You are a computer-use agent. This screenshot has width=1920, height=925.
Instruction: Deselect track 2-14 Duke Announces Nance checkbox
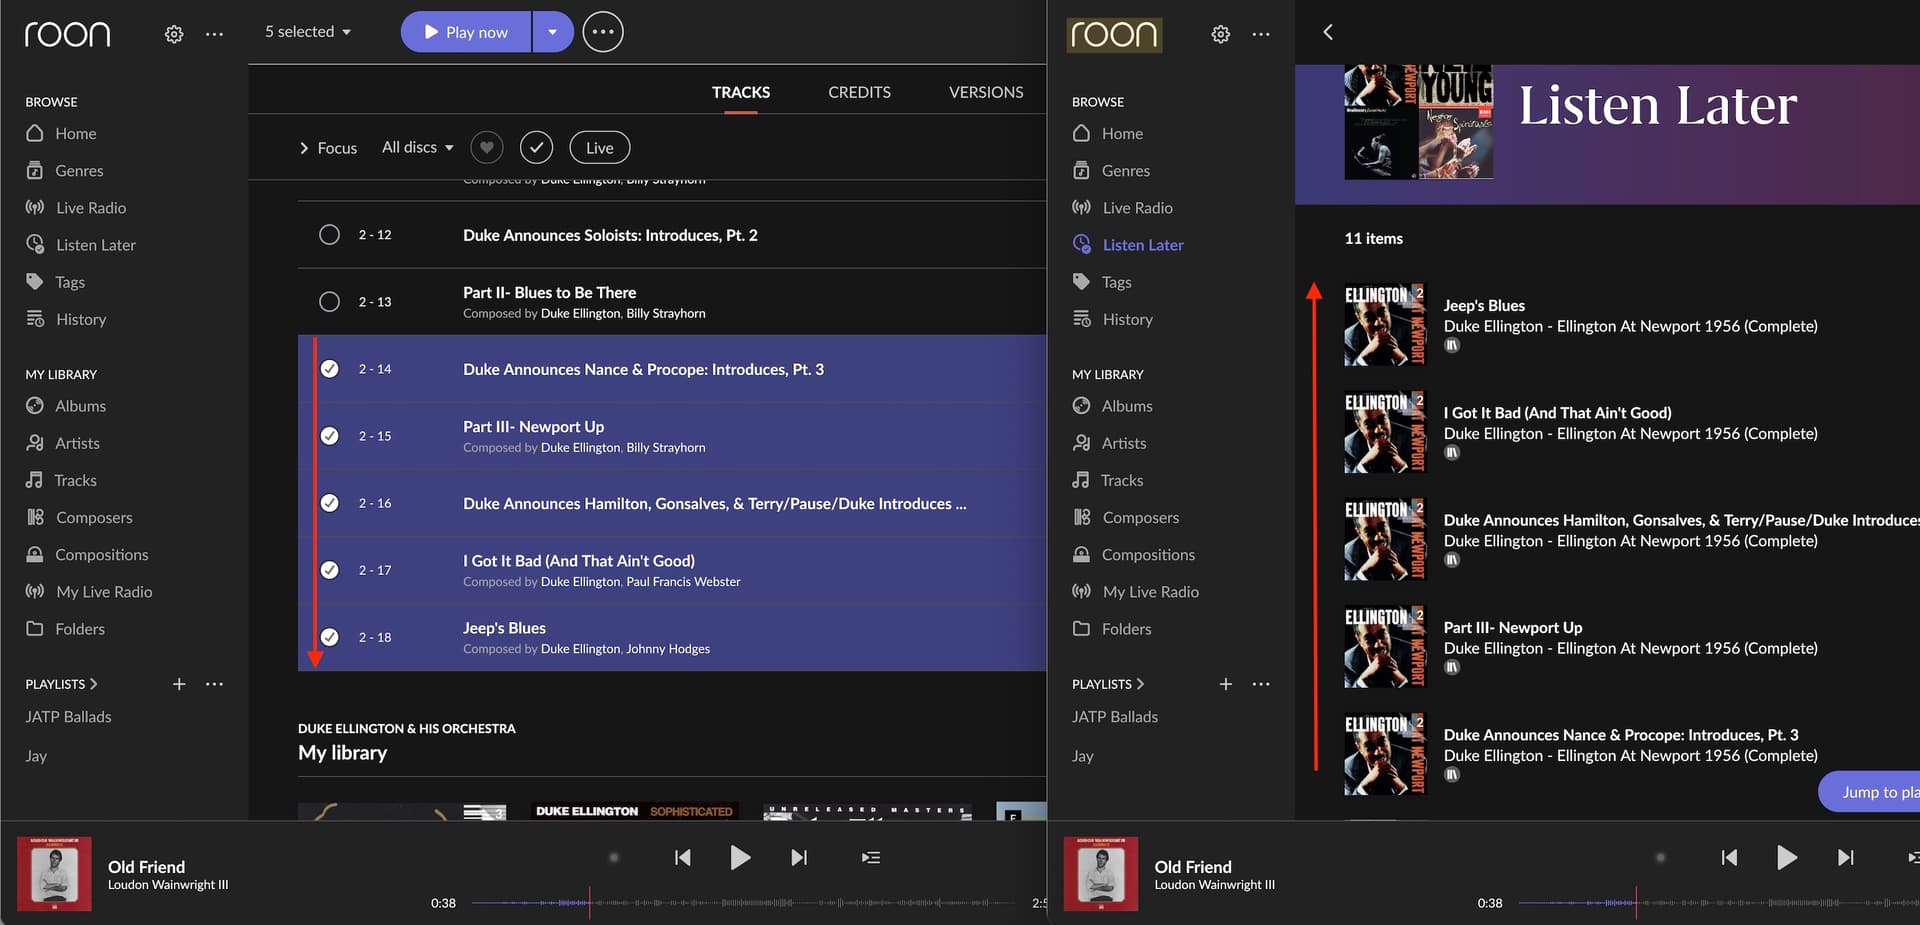(x=329, y=369)
